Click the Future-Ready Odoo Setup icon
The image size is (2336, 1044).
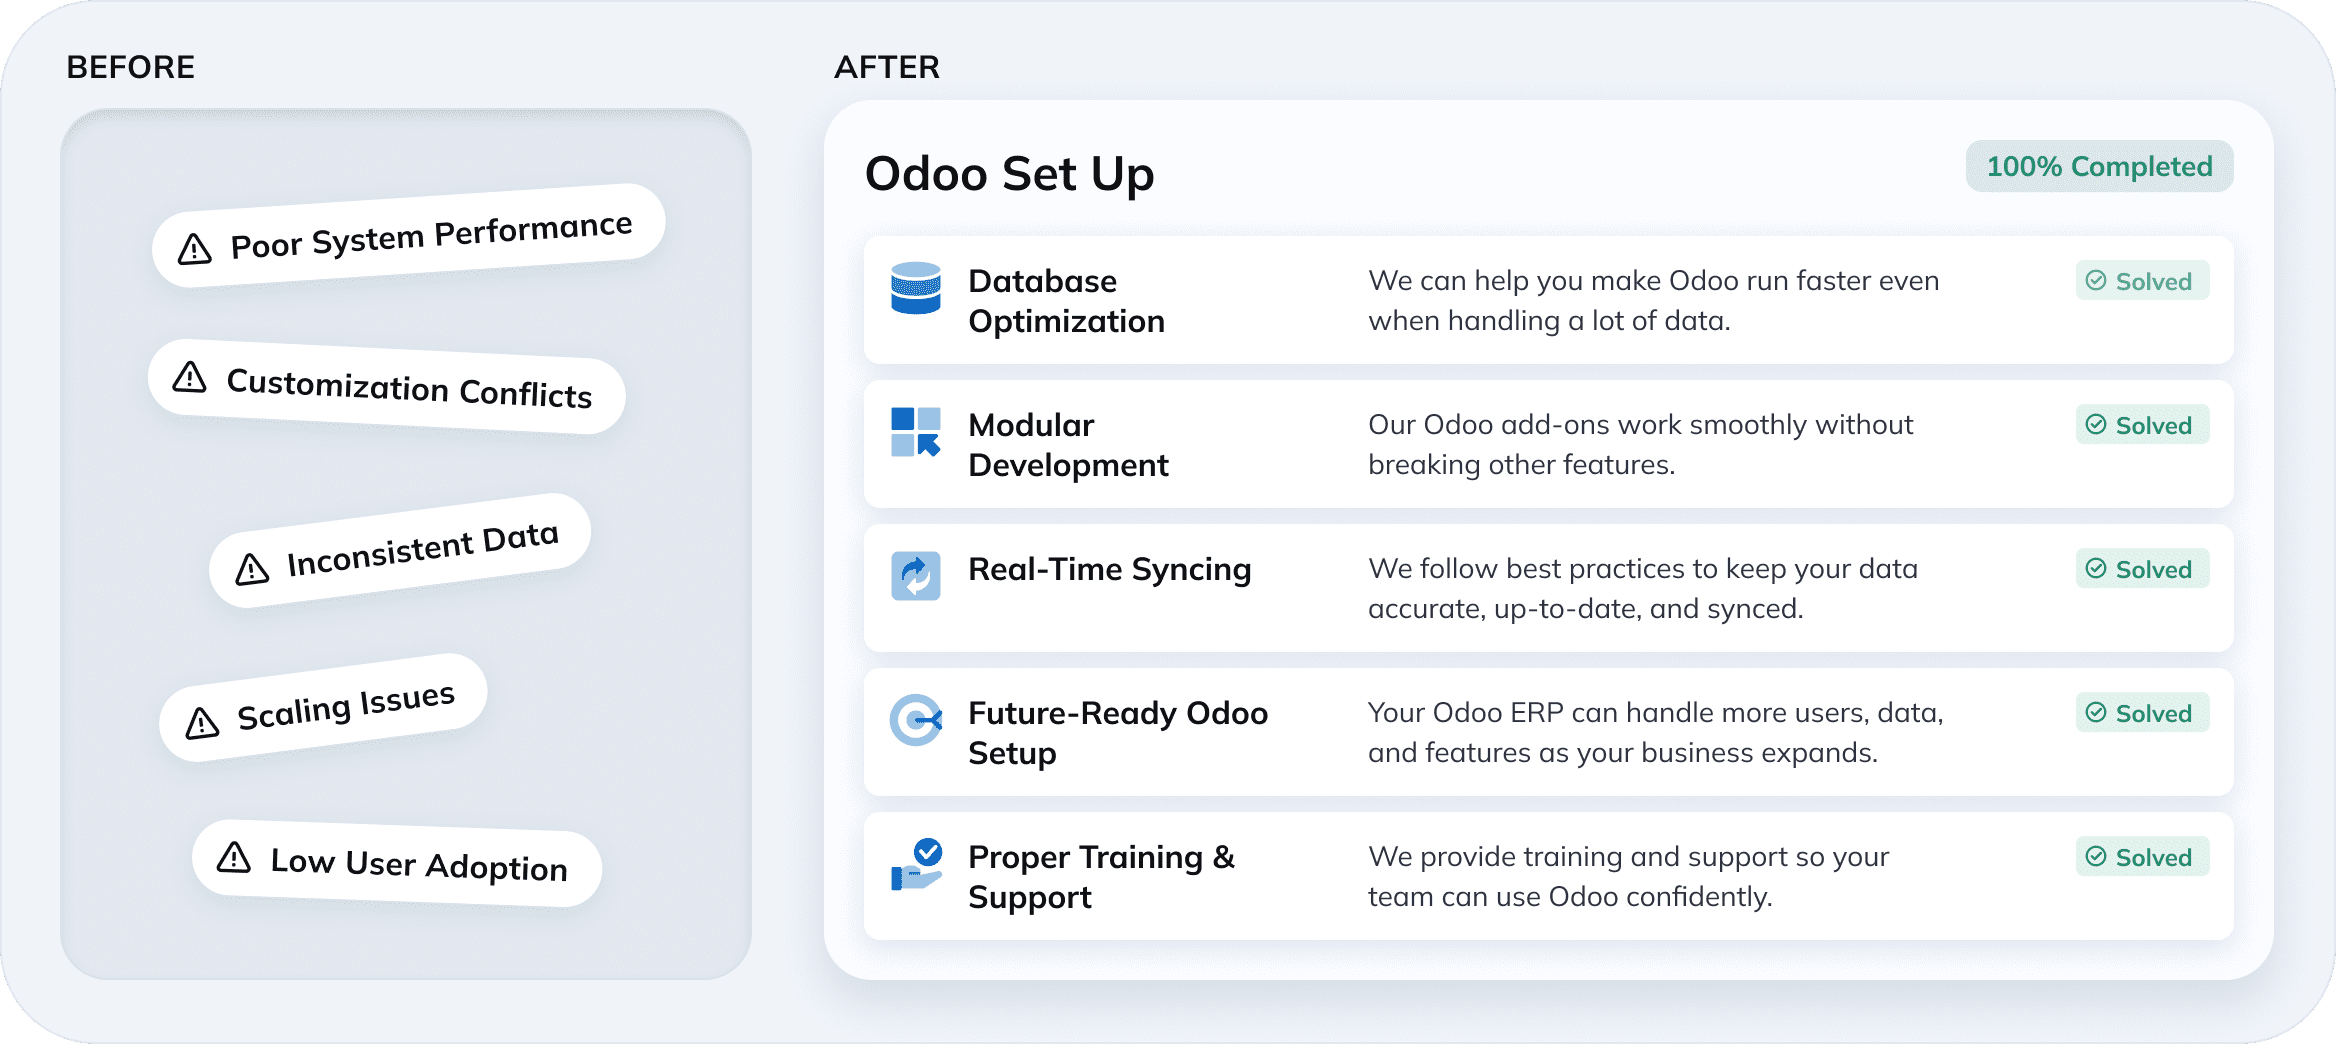[915, 720]
